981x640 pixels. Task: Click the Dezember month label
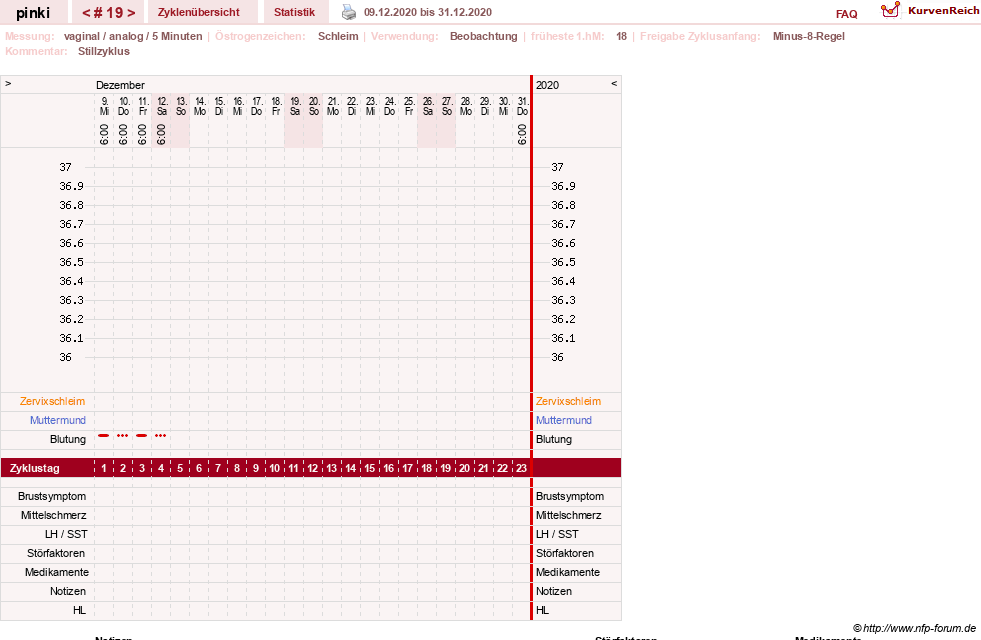tap(120, 85)
